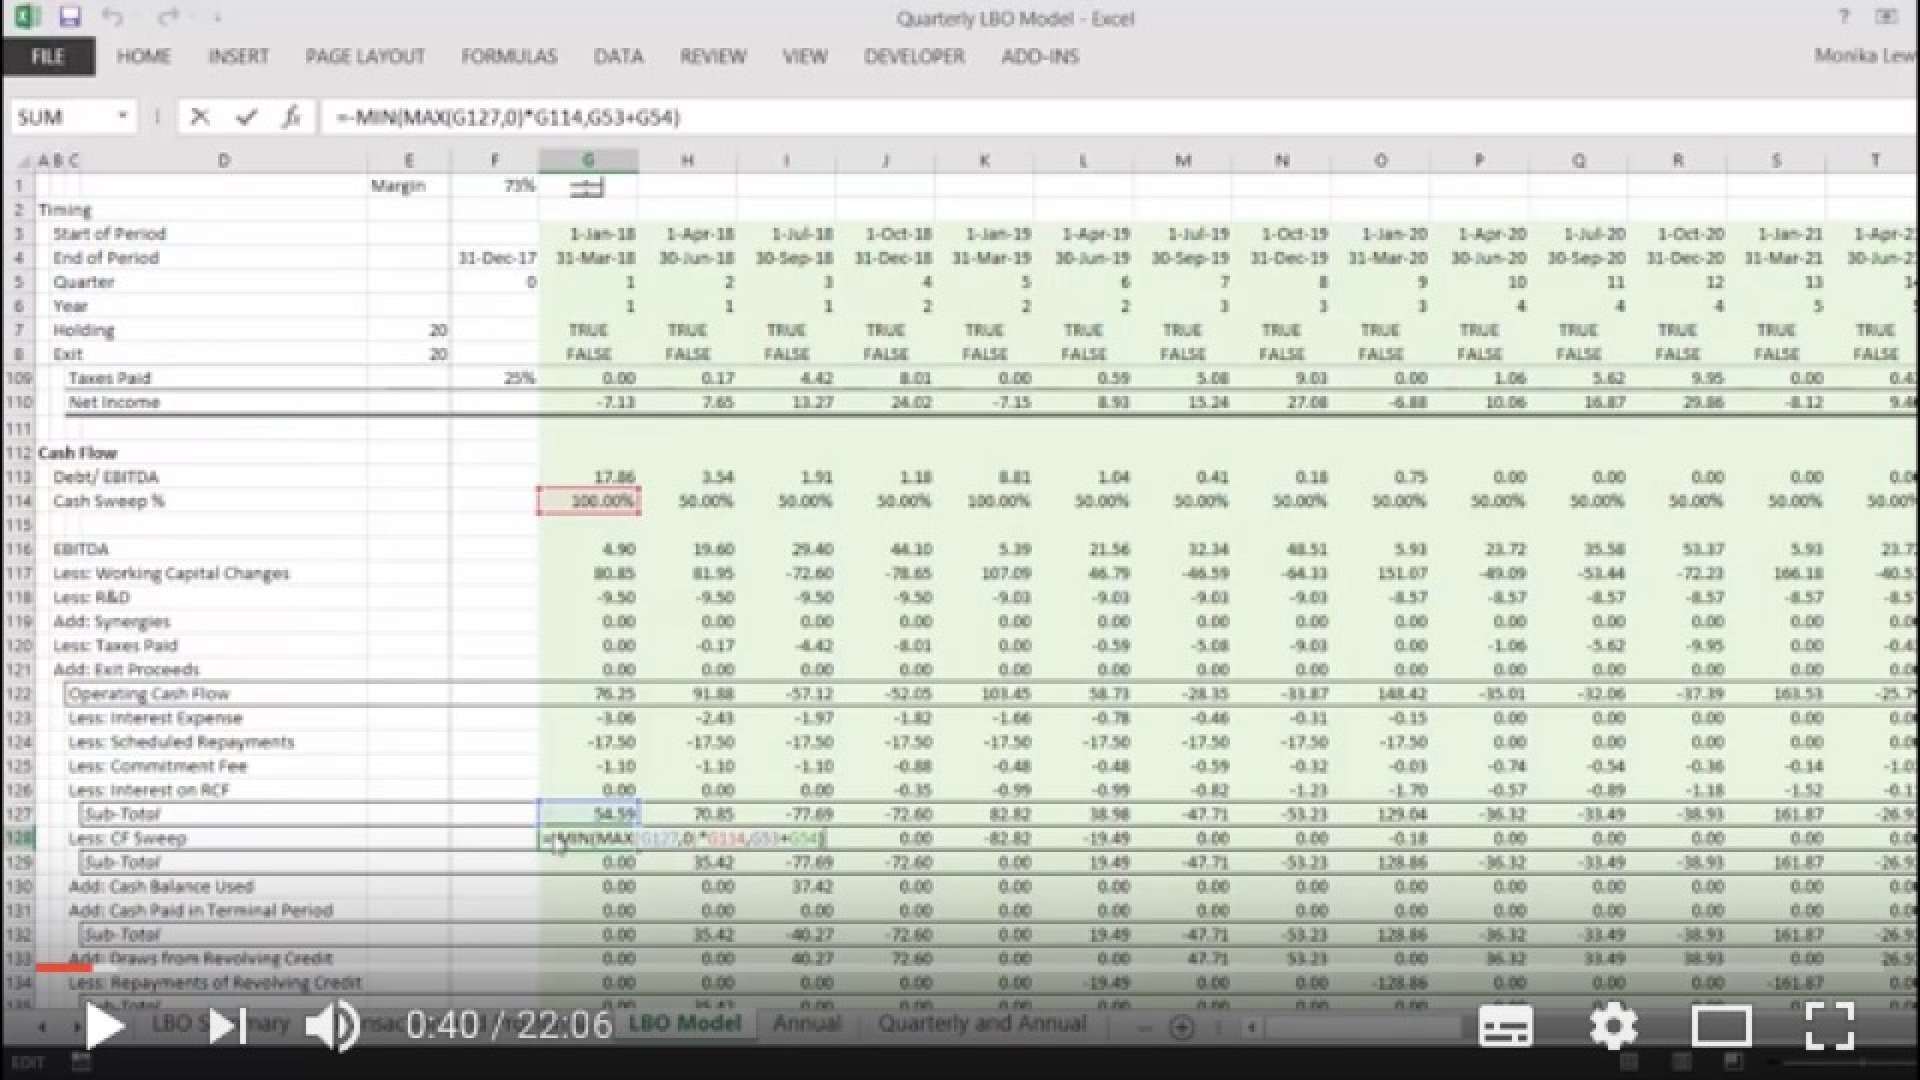Click the 31-Dec-17 end of period cell
Screen dimensions: 1920x1080
[497, 258]
